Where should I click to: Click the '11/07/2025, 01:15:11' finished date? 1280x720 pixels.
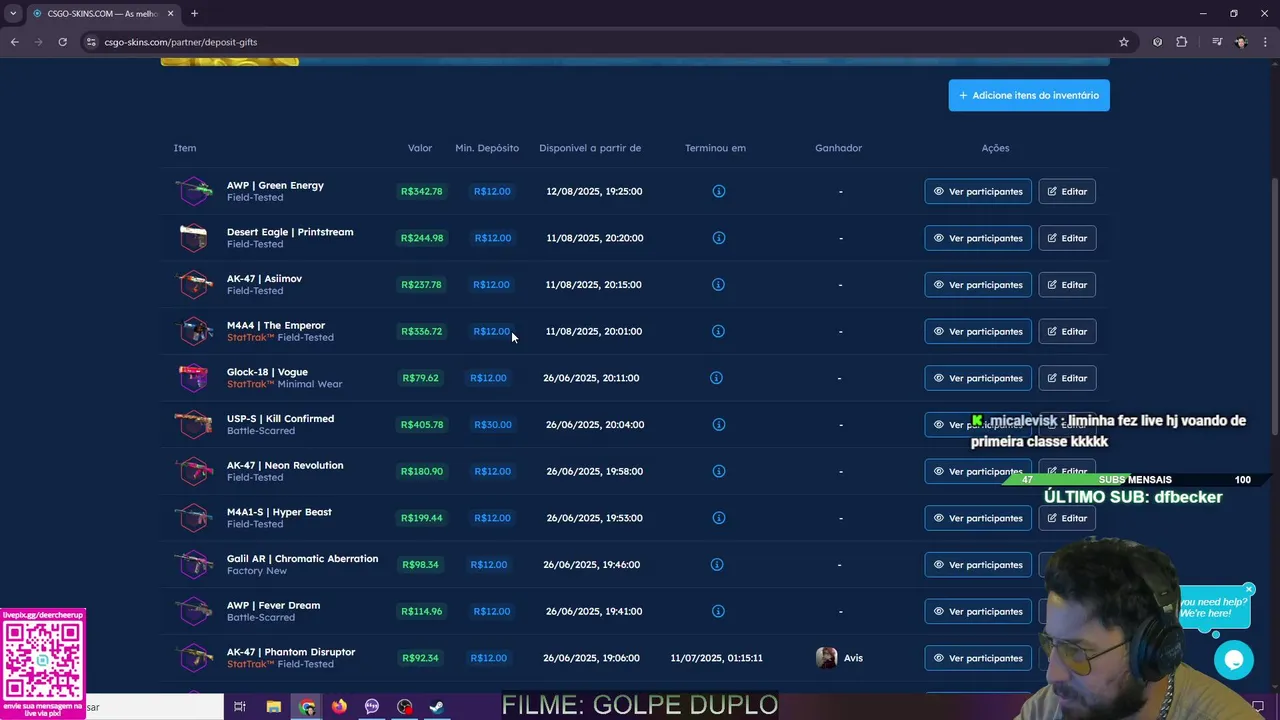[x=716, y=658]
